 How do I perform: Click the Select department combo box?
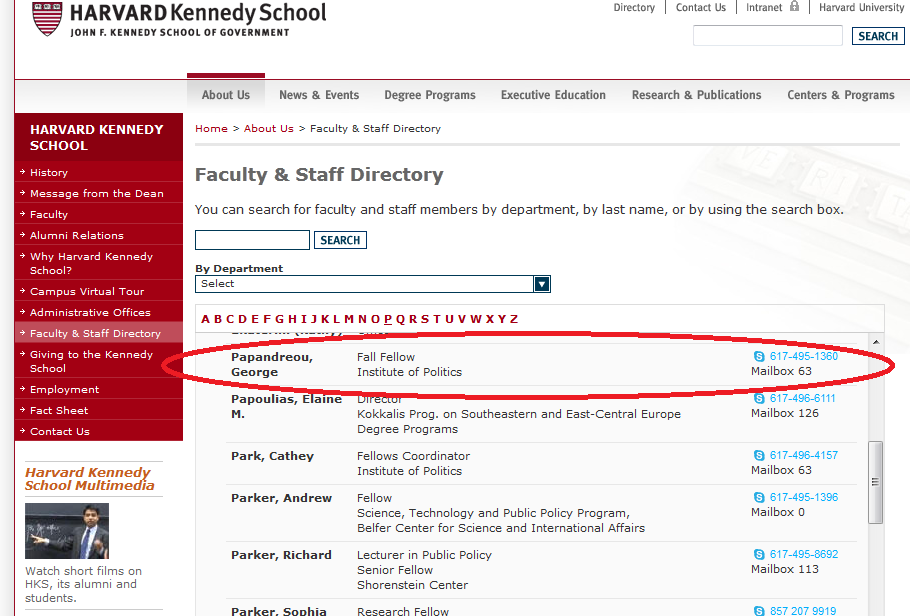coord(373,284)
